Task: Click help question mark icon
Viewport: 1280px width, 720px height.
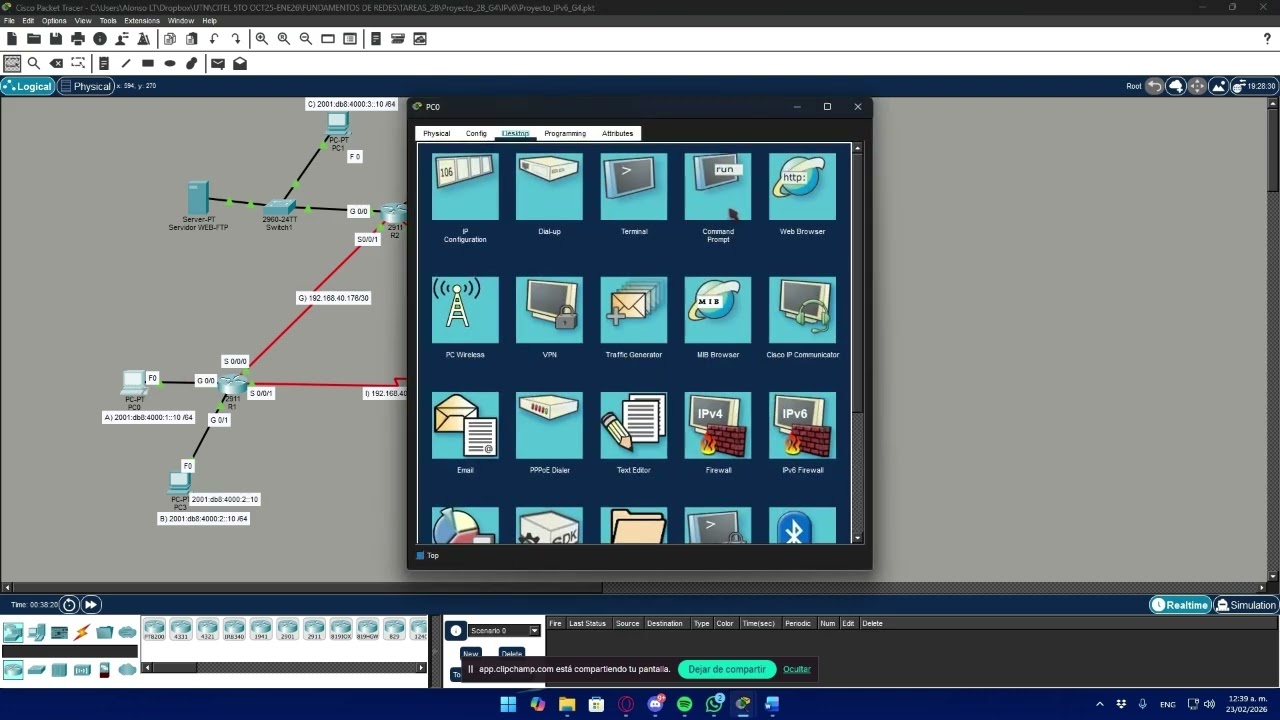Action: tap(1267, 39)
